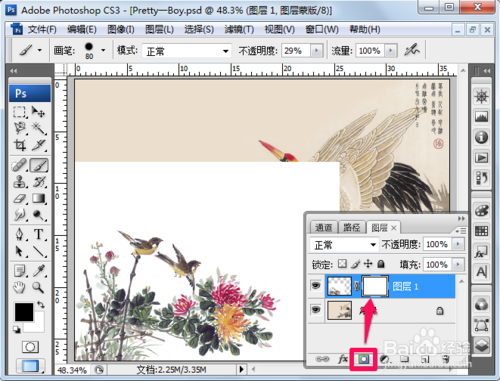500x381 pixels.
Task: Click the delete layer trash icon
Action: tap(446, 359)
